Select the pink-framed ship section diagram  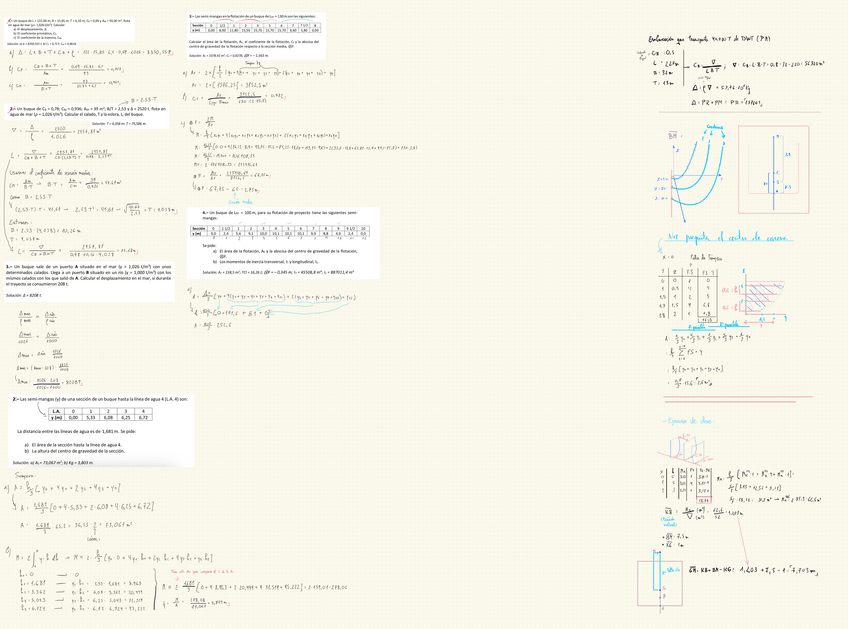pos(773,170)
